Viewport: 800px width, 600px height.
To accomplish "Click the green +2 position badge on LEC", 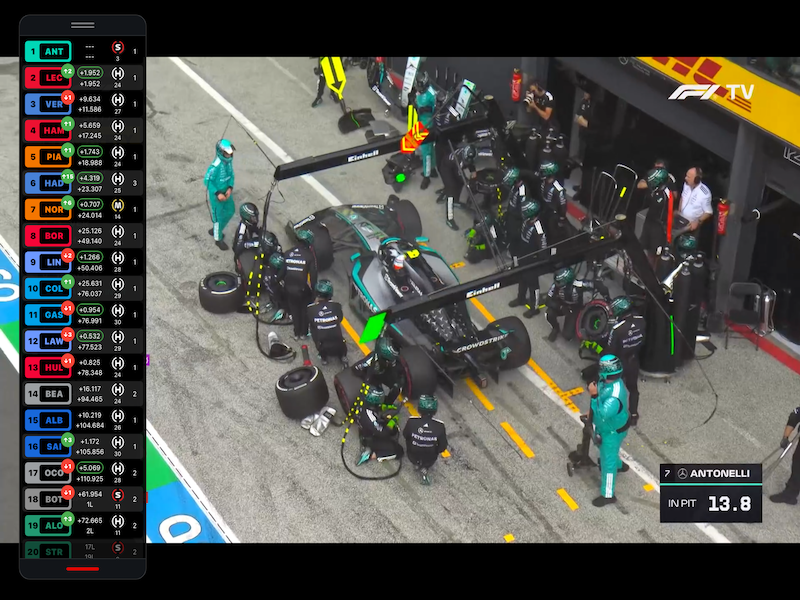I will [x=68, y=70].
